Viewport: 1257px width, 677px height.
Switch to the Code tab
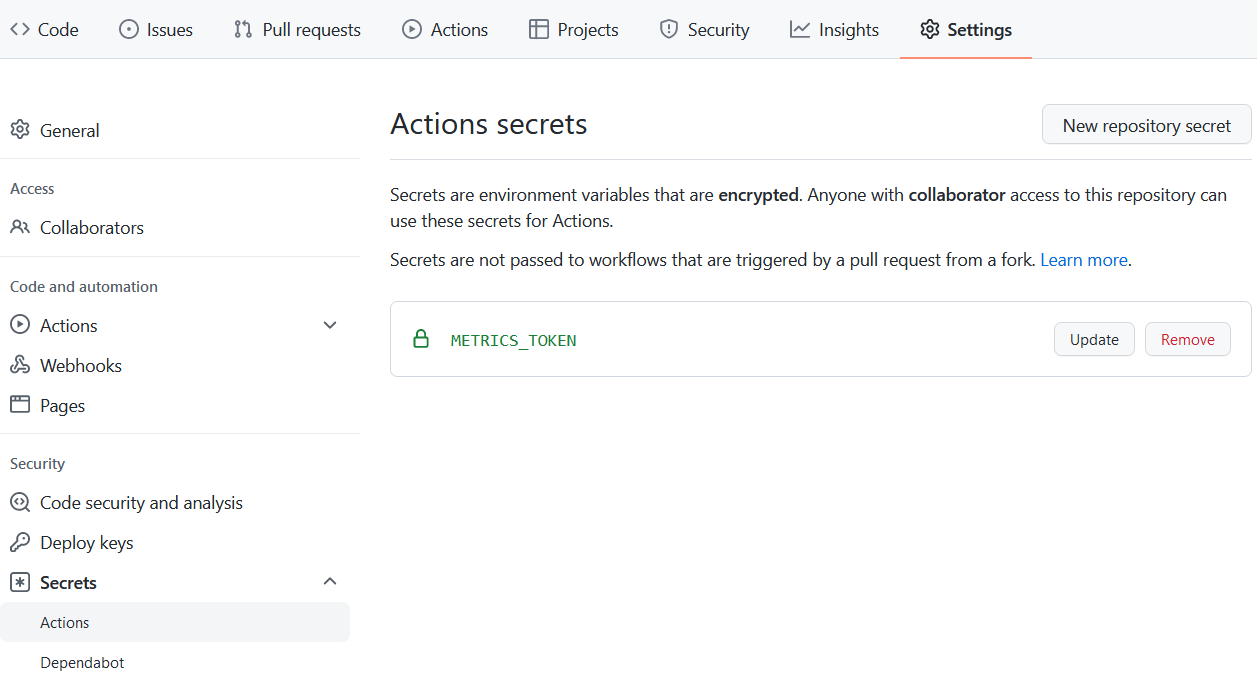pos(45,29)
